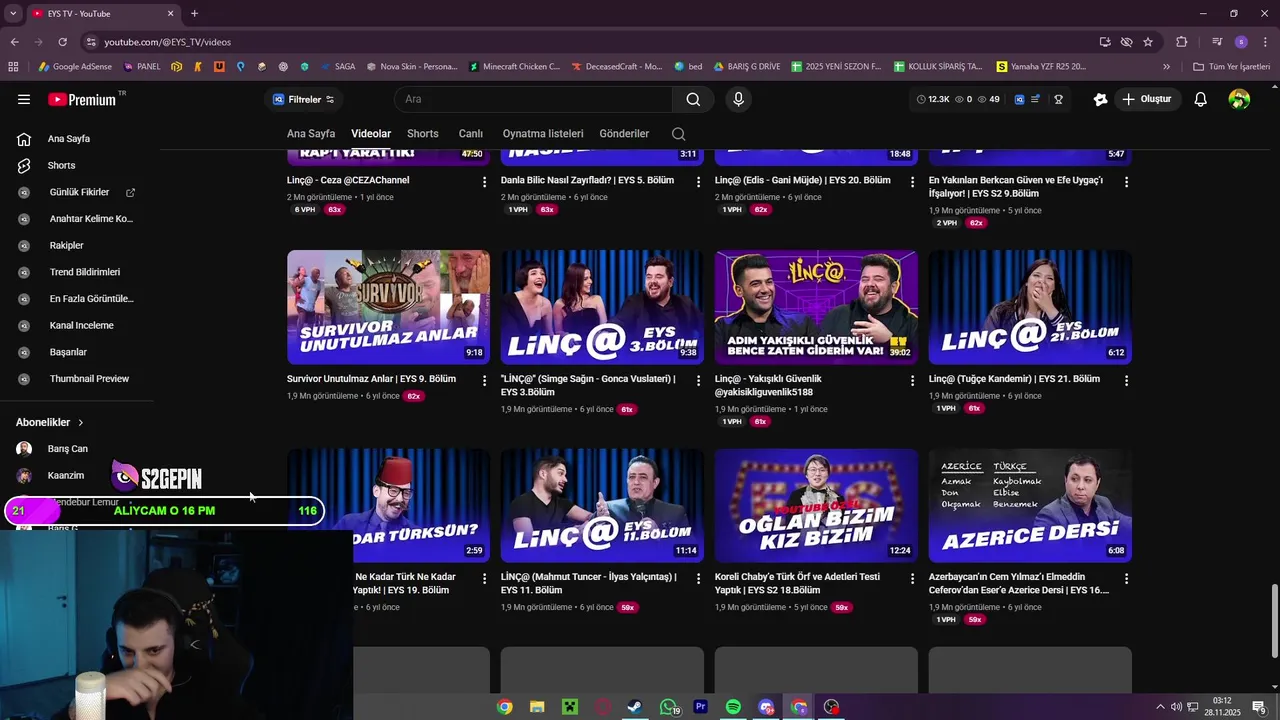Open Premiere Pro from the taskbar
This screenshot has height=720, width=1280.
pos(700,707)
